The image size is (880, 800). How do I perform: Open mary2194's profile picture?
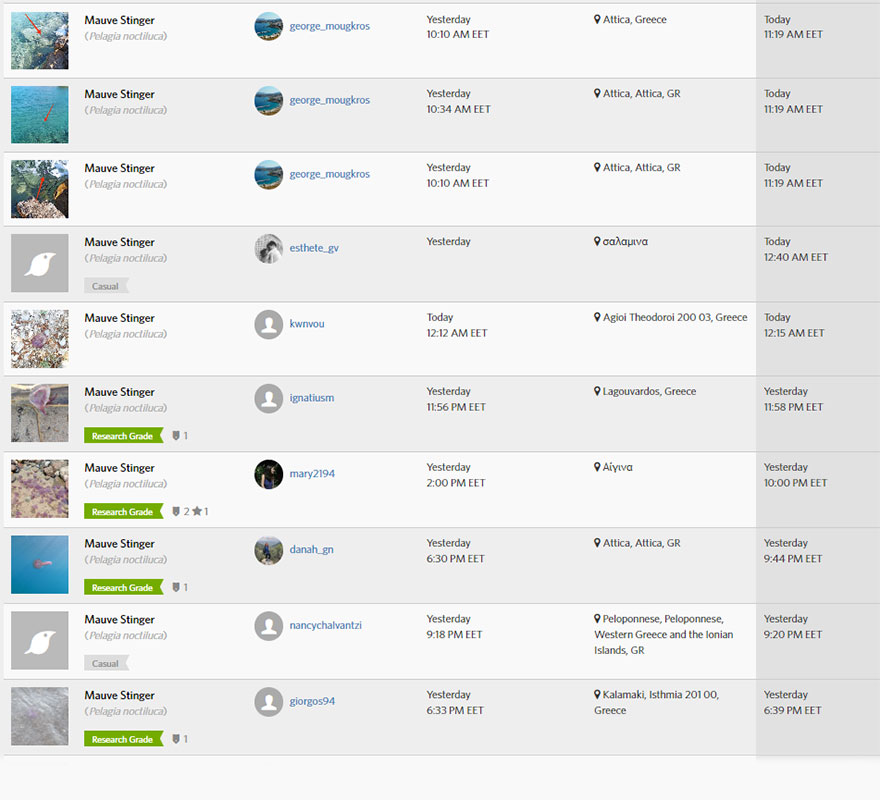(x=268, y=474)
